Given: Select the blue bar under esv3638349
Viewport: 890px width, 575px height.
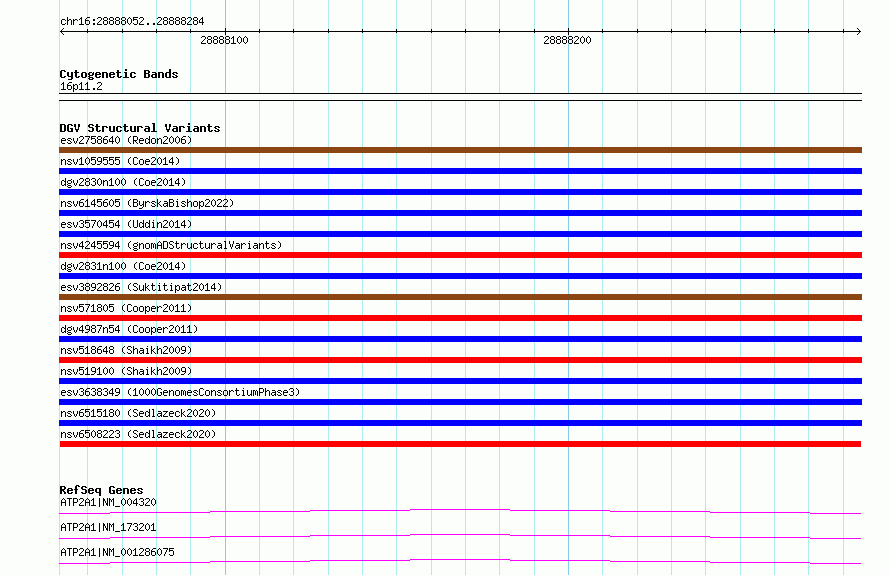Looking at the screenshot, I should pyautogui.click(x=460, y=402).
